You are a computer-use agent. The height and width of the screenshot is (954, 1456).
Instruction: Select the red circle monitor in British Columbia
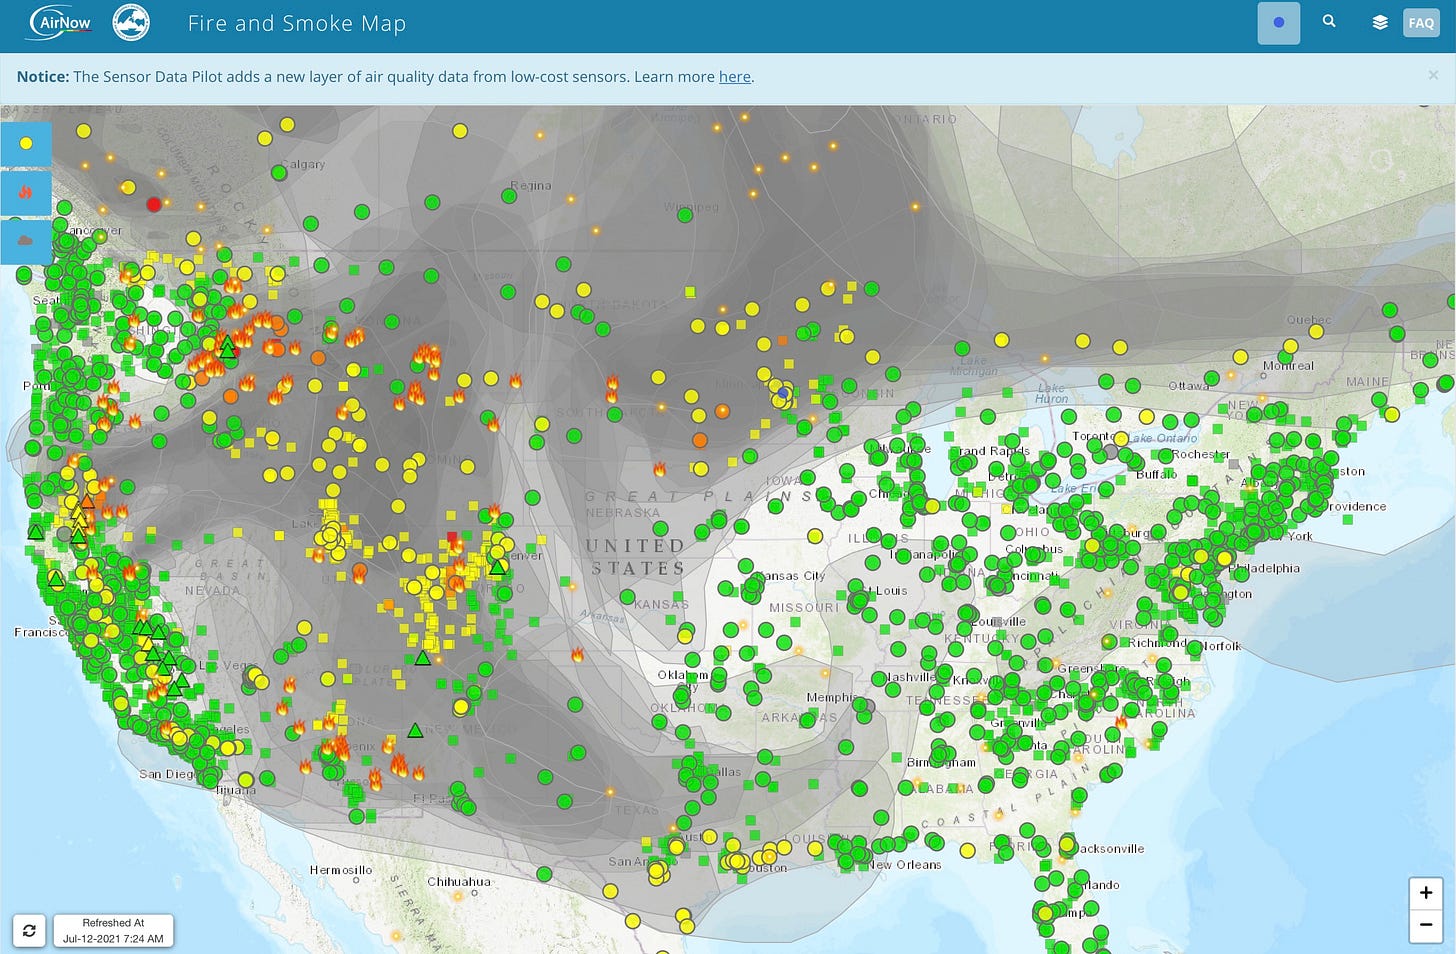coord(154,204)
